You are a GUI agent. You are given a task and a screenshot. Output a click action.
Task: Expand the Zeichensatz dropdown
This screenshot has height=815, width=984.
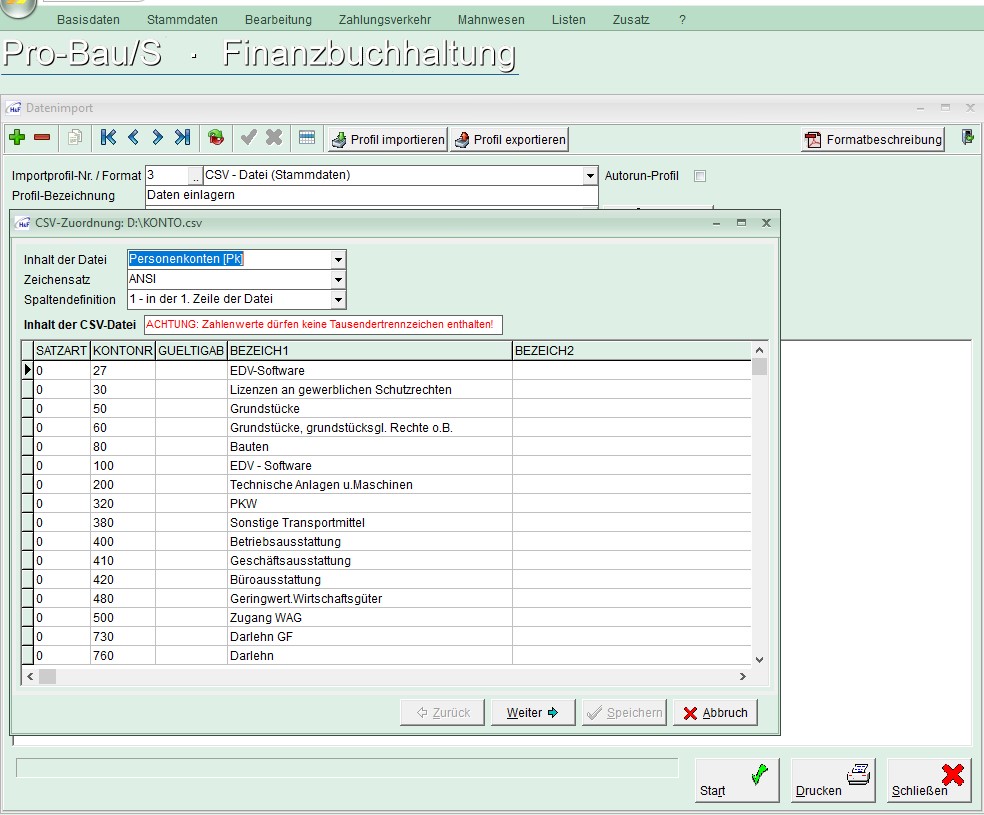coord(338,280)
